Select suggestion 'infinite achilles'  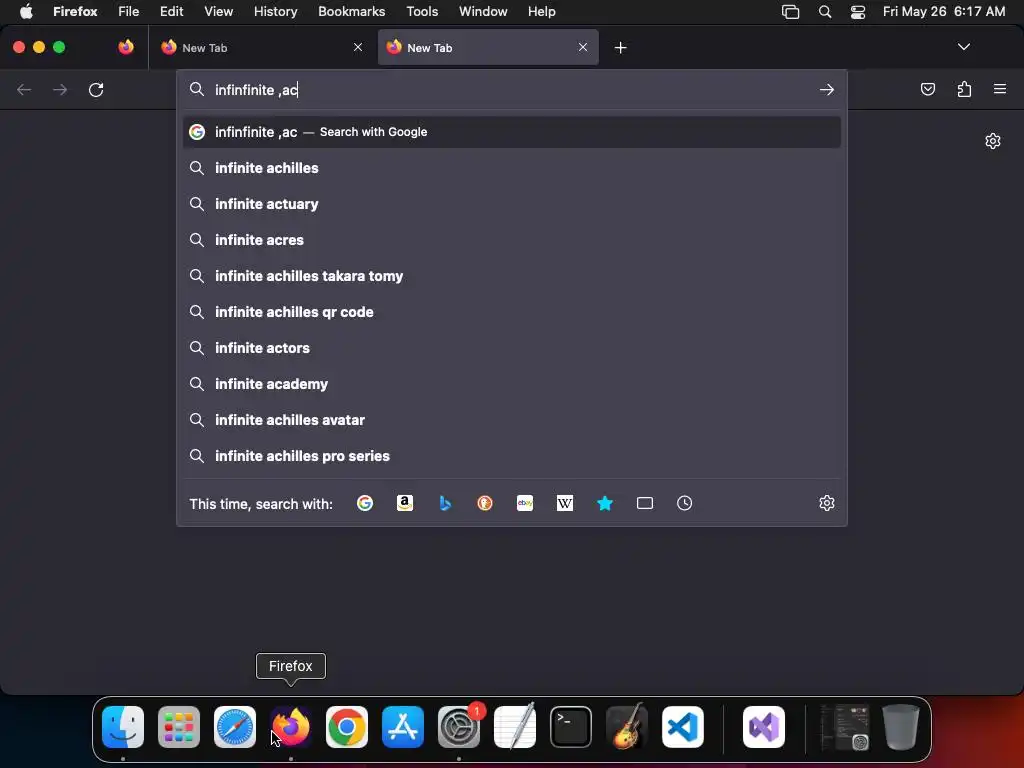(x=511, y=168)
